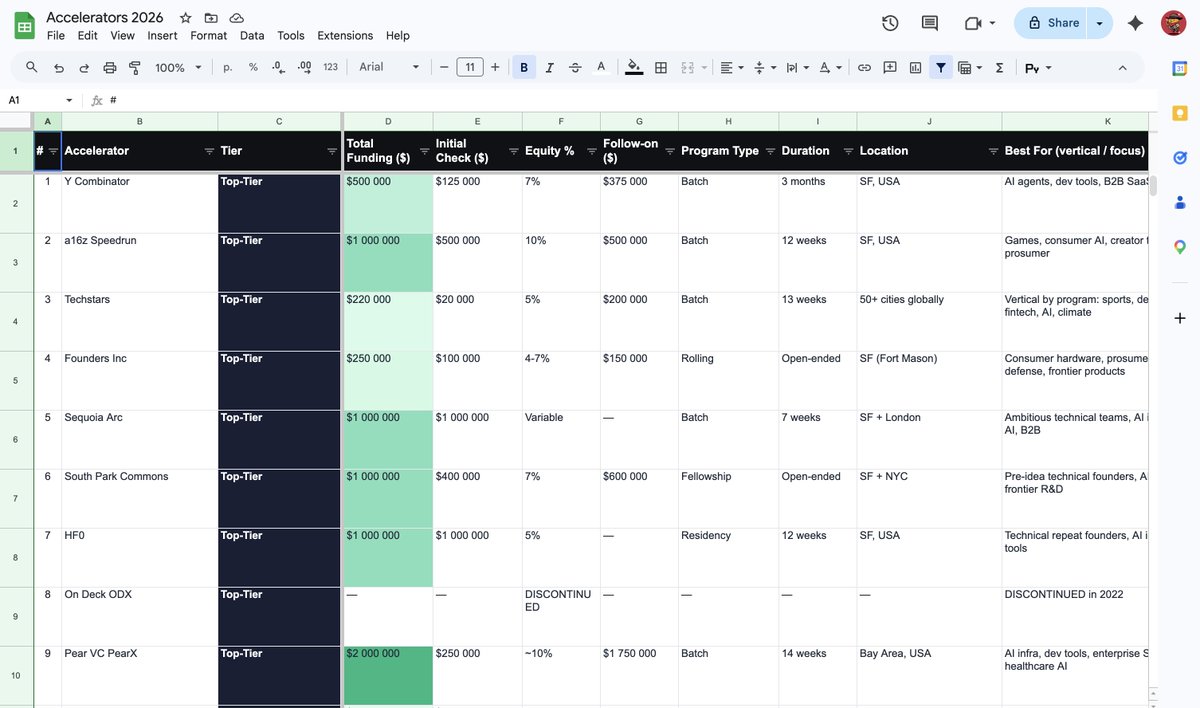1200x708 pixels.
Task: Insert a chart from the toolbar
Action: pyautogui.click(x=915, y=67)
